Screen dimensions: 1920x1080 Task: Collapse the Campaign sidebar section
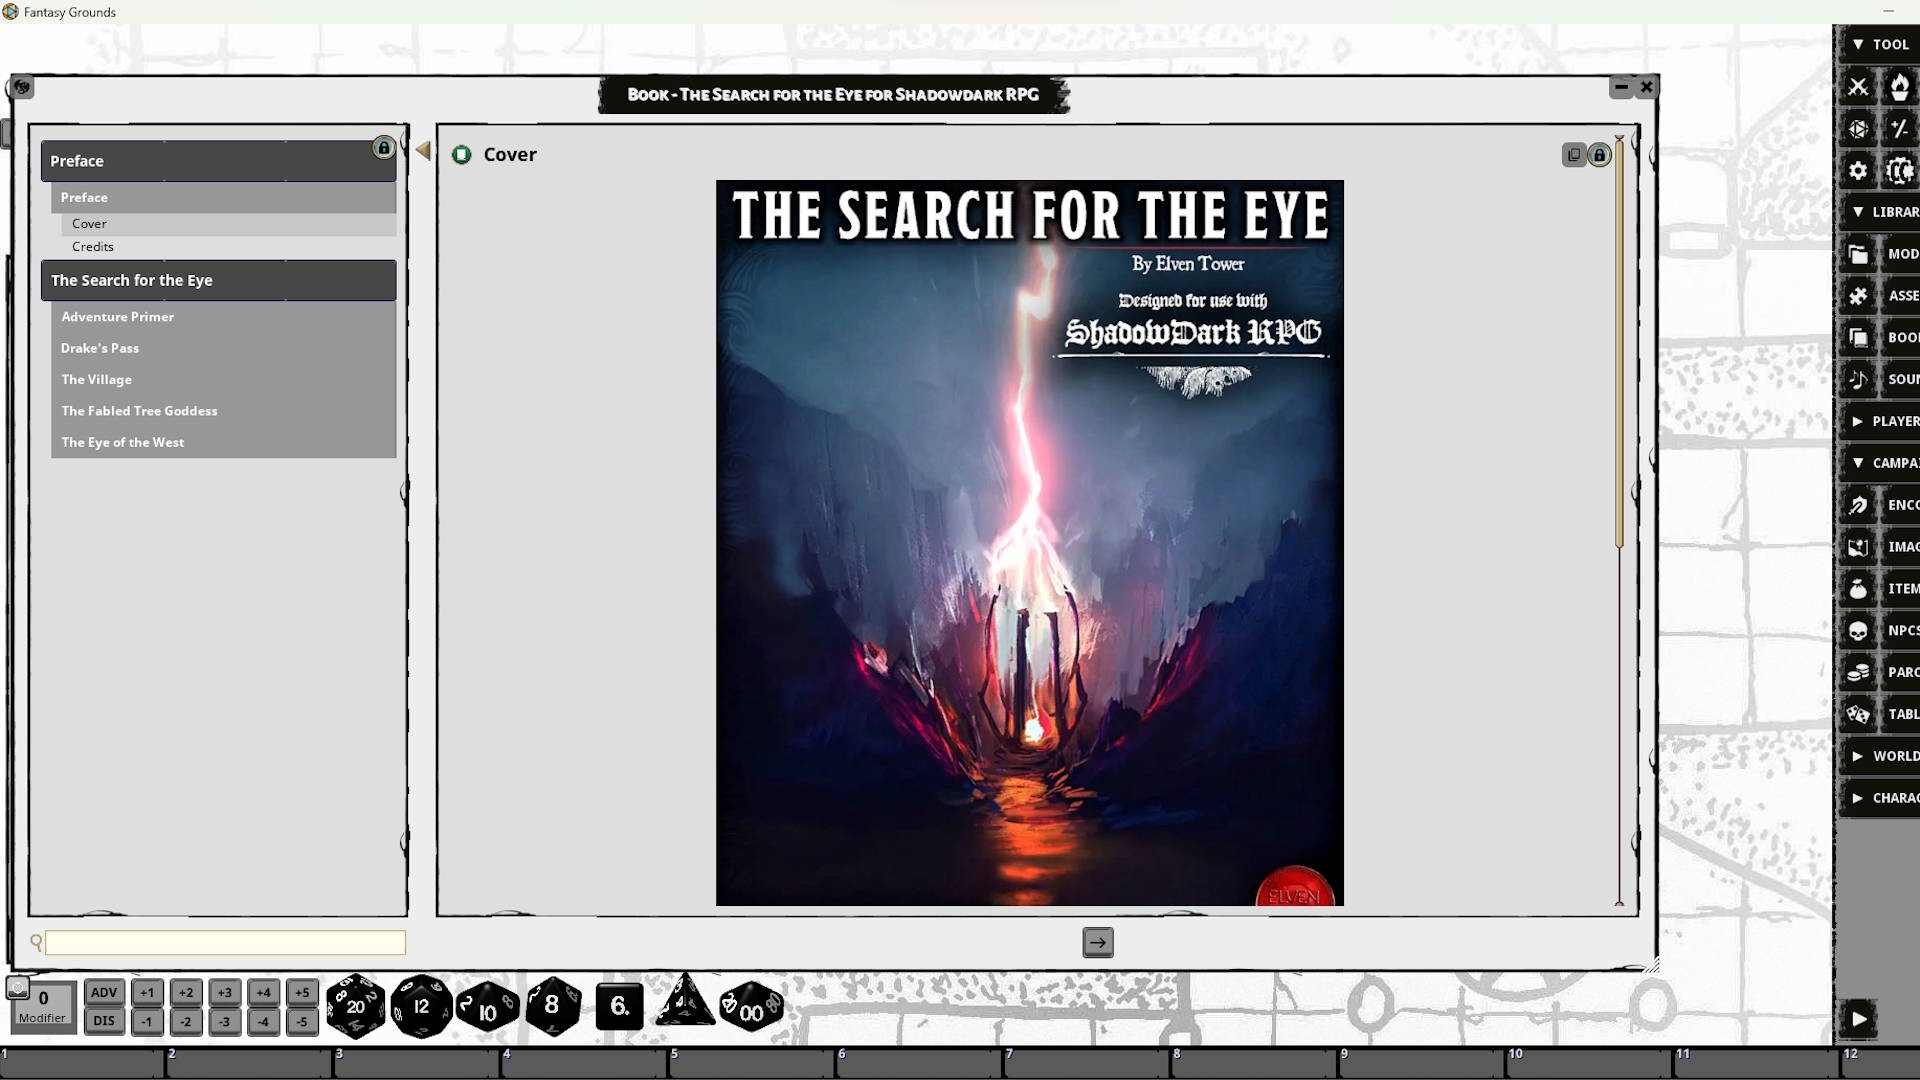pos(1880,463)
